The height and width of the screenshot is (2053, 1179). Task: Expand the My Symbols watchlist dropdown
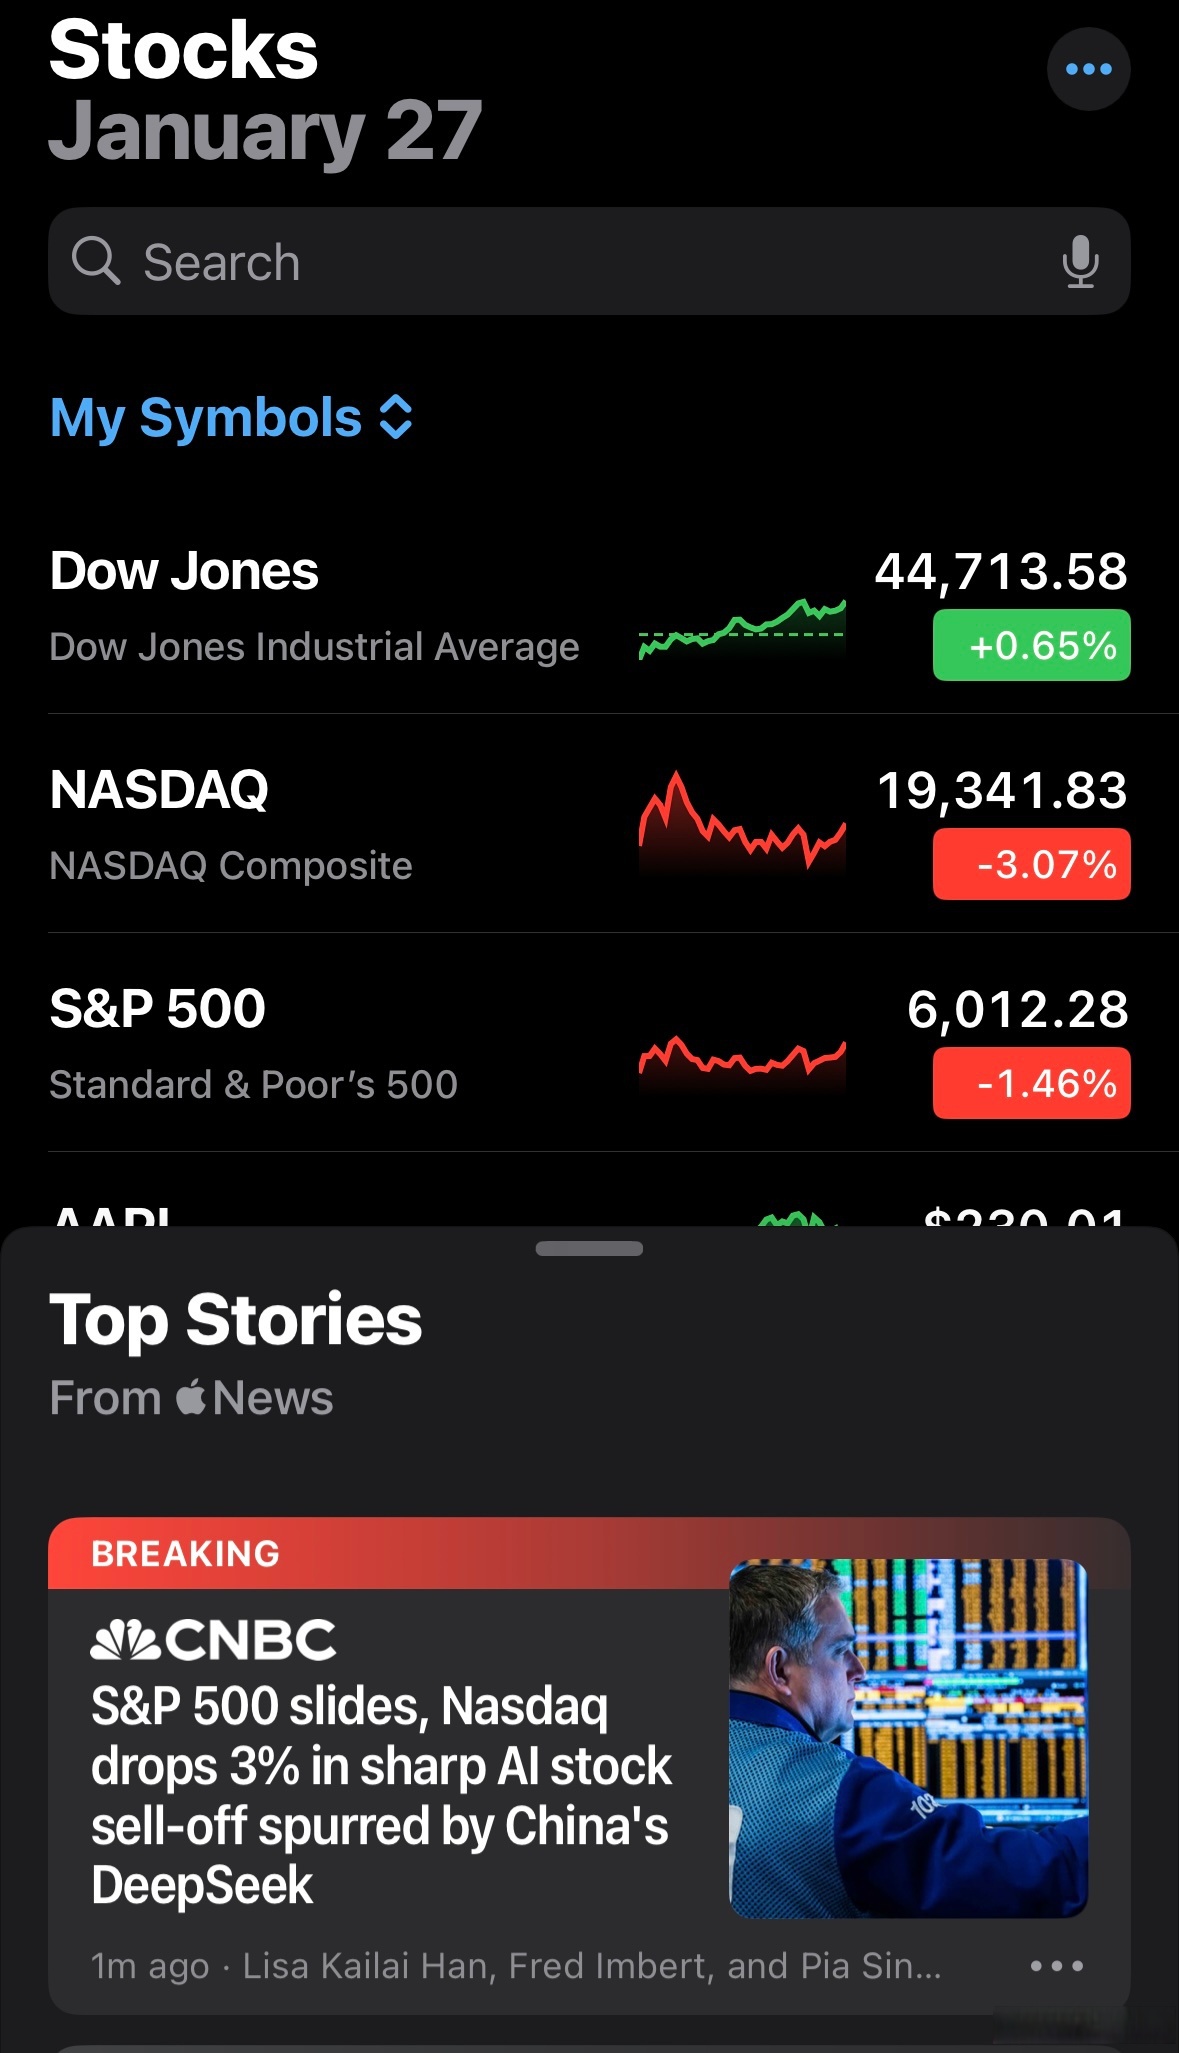click(x=205, y=417)
